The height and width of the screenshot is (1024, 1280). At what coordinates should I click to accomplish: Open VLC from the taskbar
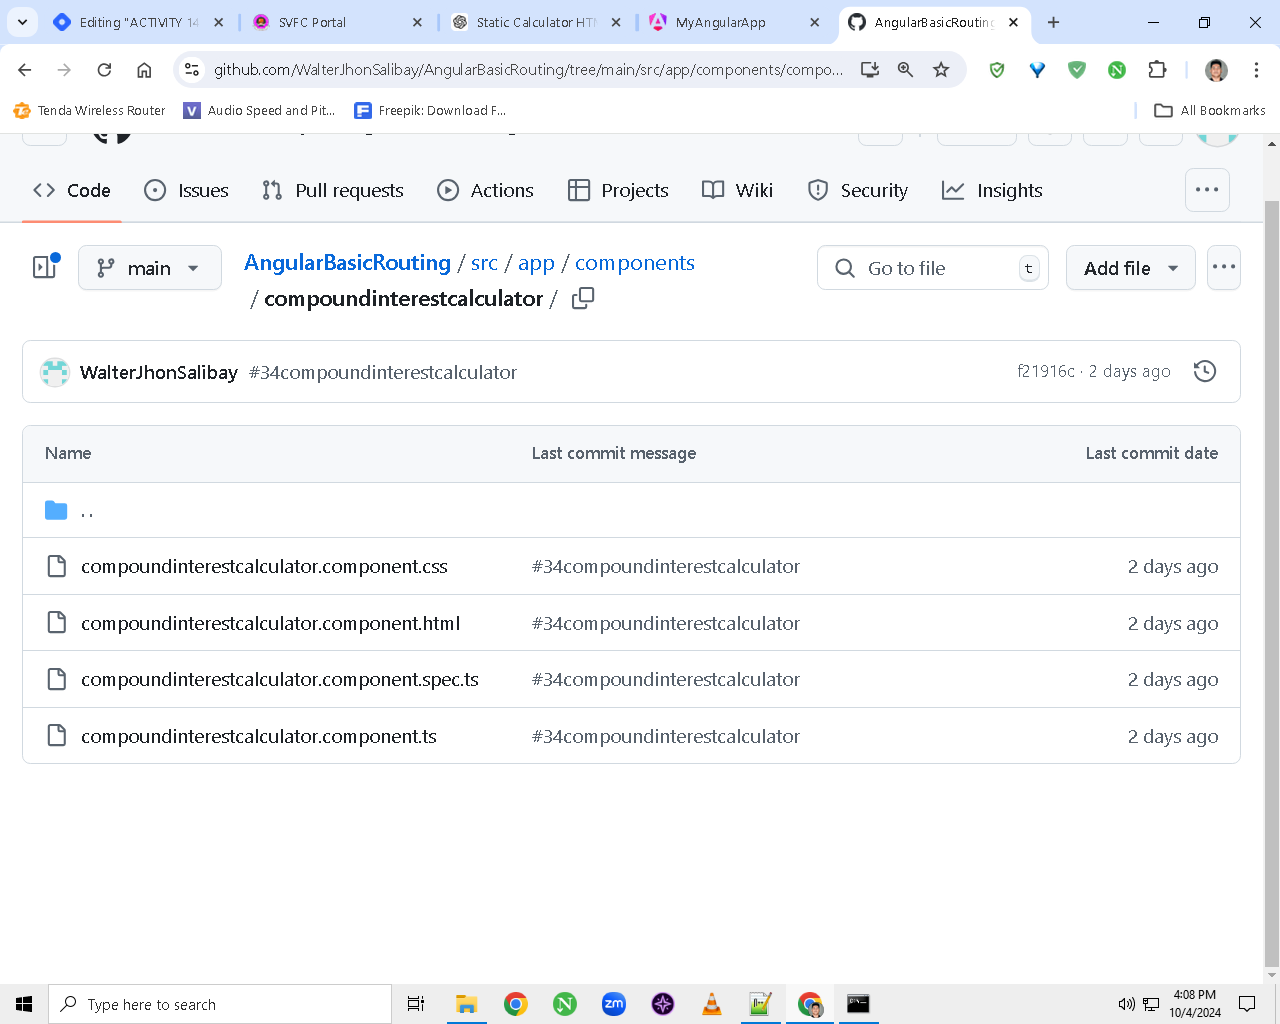tap(712, 1004)
